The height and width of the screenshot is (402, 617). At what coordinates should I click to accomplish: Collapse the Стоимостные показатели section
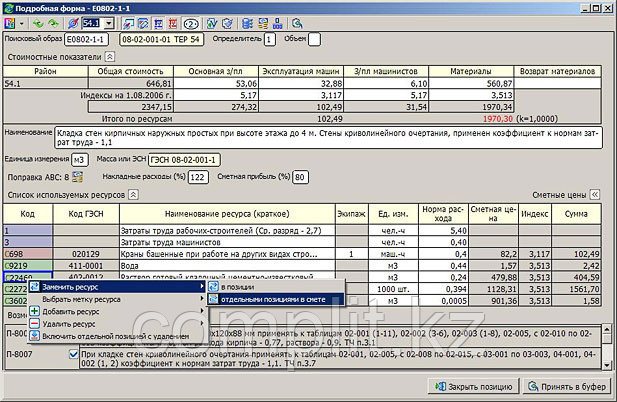(x=110, y=57)
